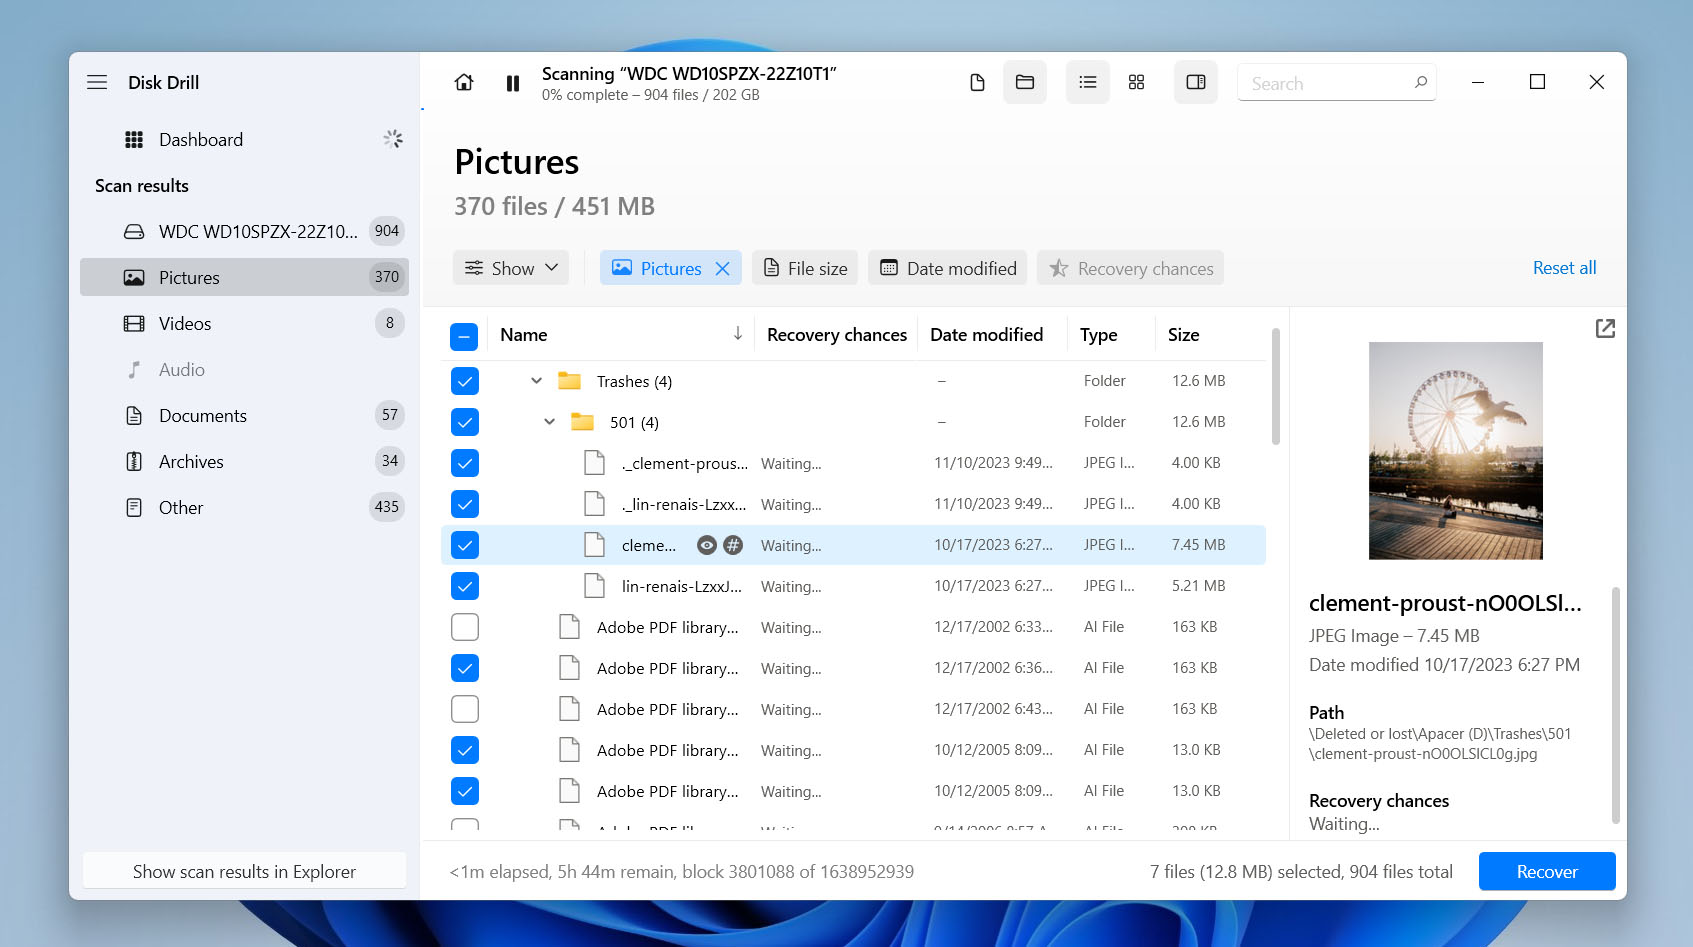Pop out the preview with the external icon
Screen dimensions: 1693x947
click(1605, 328)
